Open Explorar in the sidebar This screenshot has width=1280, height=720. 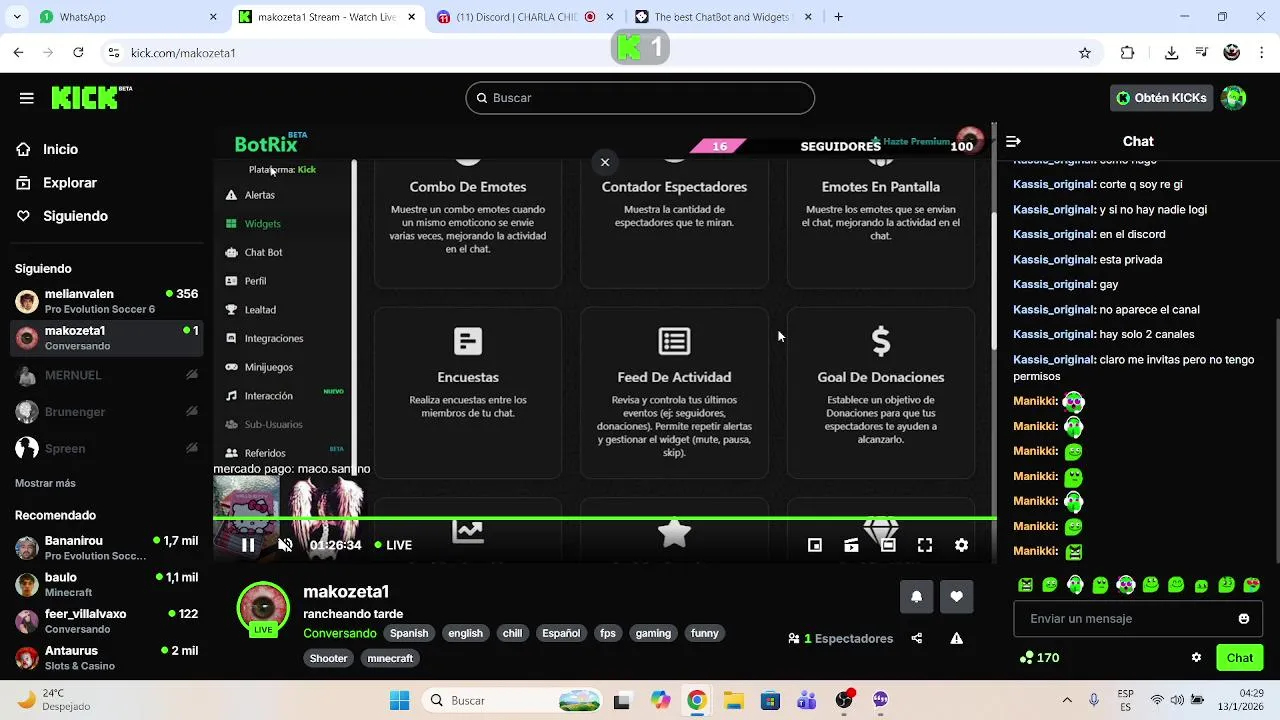tap(69, 183)
